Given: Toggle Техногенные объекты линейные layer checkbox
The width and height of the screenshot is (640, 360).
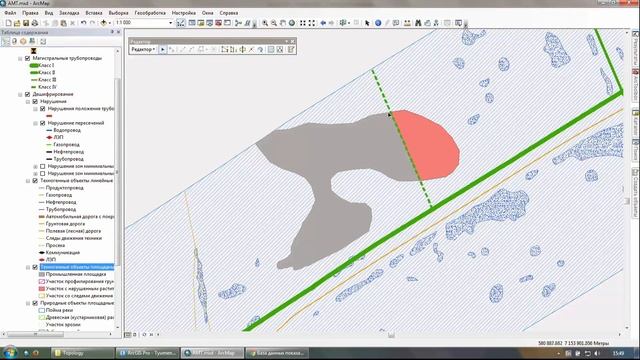Looking at the screenshot, I should point(35,181).
